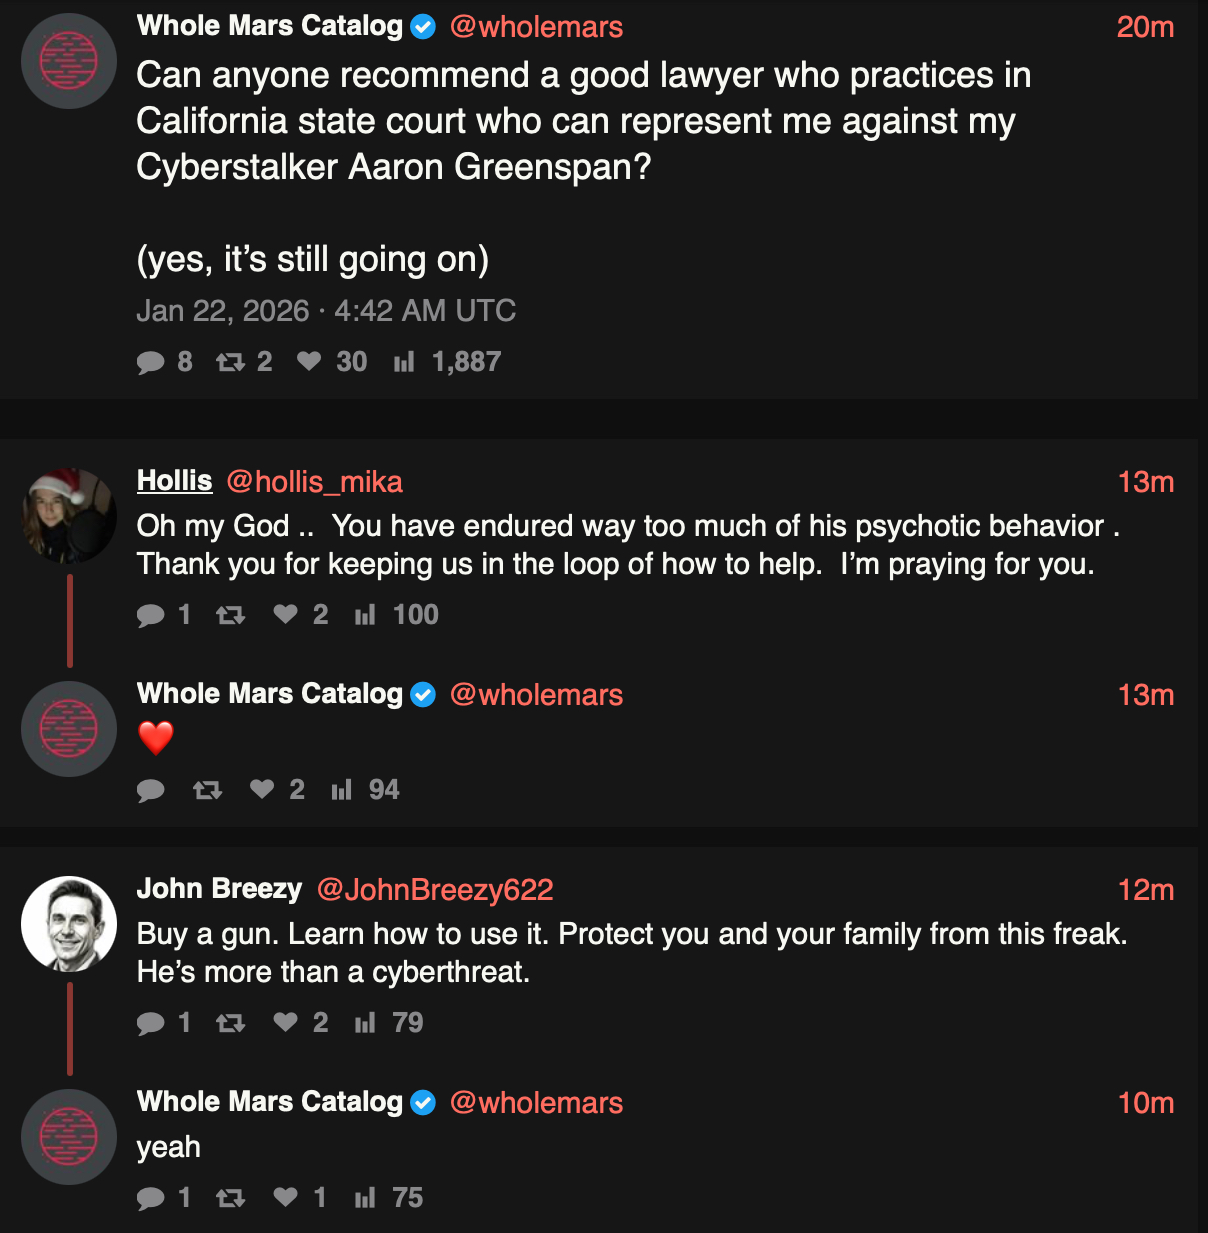Like Hollis's praying reply
This screenshot has width=1208, height=1233.
pos(286,614)
